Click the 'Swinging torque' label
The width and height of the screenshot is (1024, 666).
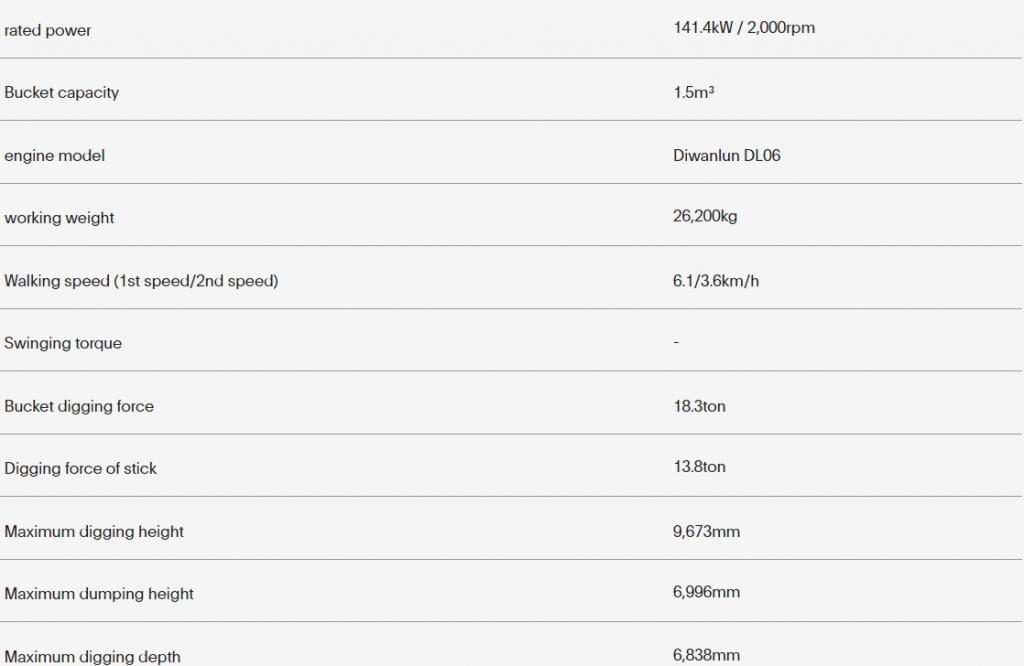tap(63, 343)
